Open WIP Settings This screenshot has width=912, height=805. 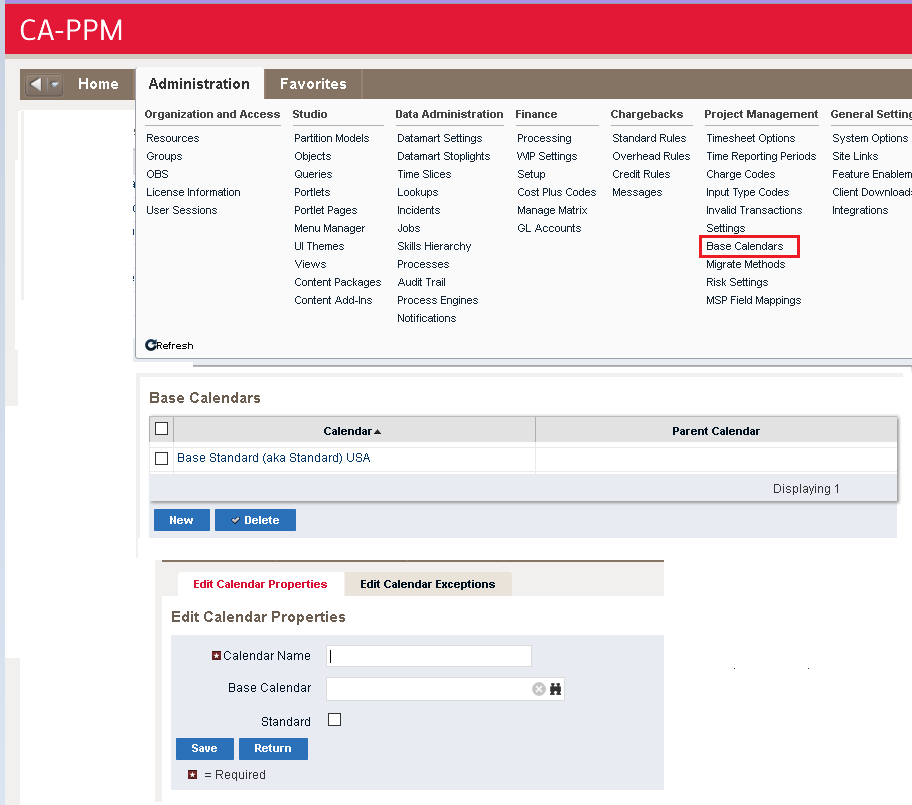click(547, 156)
